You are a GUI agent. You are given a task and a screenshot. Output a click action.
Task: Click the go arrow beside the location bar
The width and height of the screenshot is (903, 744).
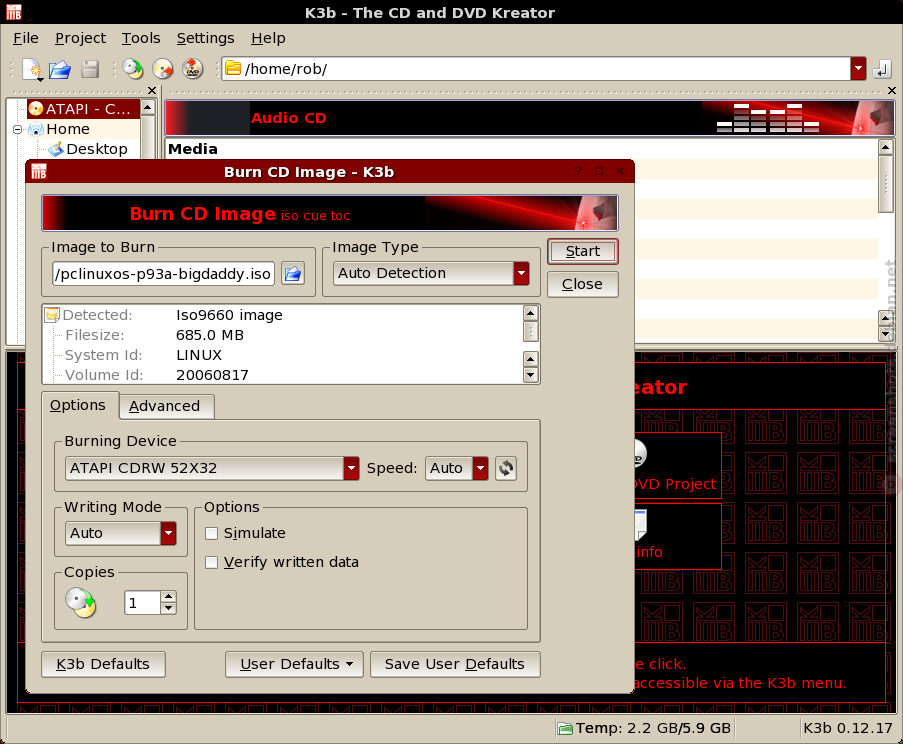tap(881, 69)
